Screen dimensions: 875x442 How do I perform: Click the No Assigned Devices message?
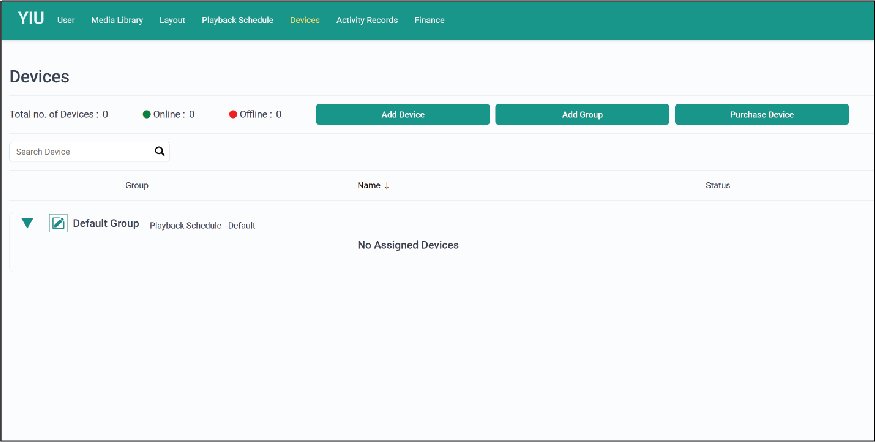point(408,245)
